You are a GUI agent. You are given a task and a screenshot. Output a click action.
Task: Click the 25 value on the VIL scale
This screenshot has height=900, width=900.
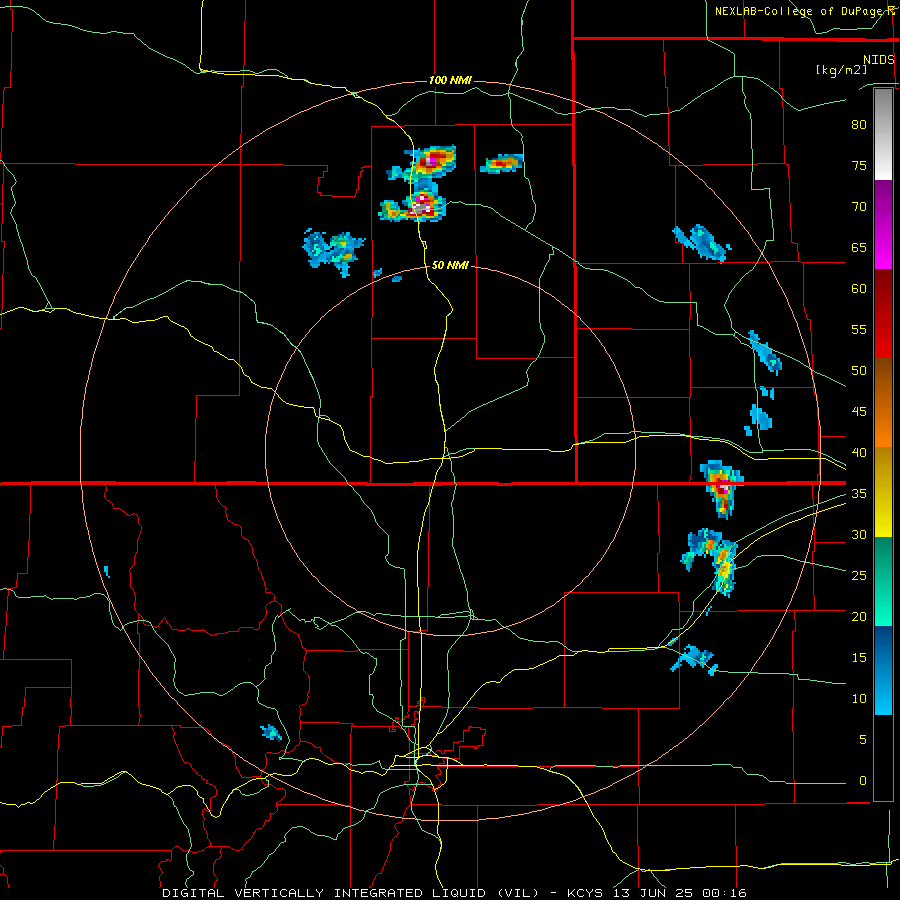click(x=859, y=576)
